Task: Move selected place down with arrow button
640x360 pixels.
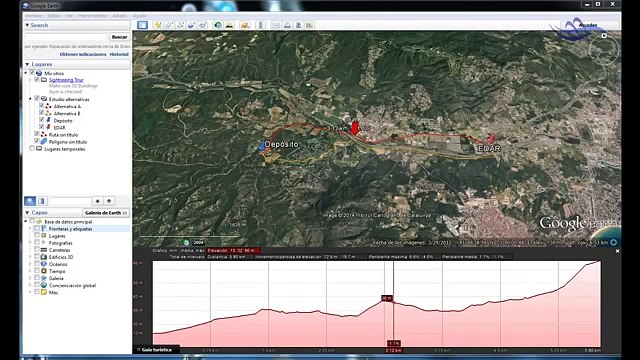Action: [109, 201]
